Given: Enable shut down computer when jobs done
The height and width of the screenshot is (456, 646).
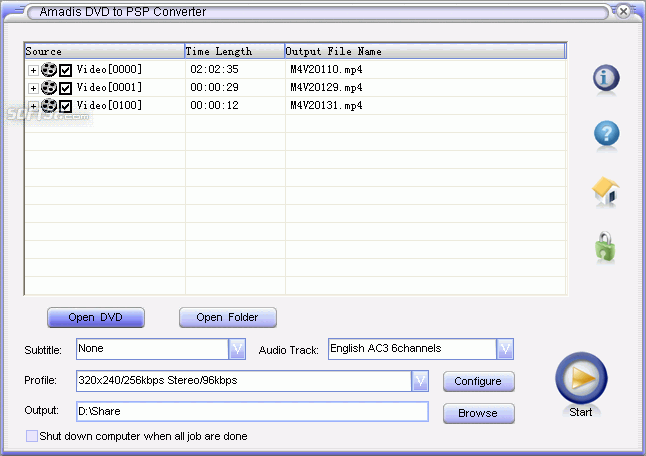Looking at the screenshot, I should (x=32, y=436).
